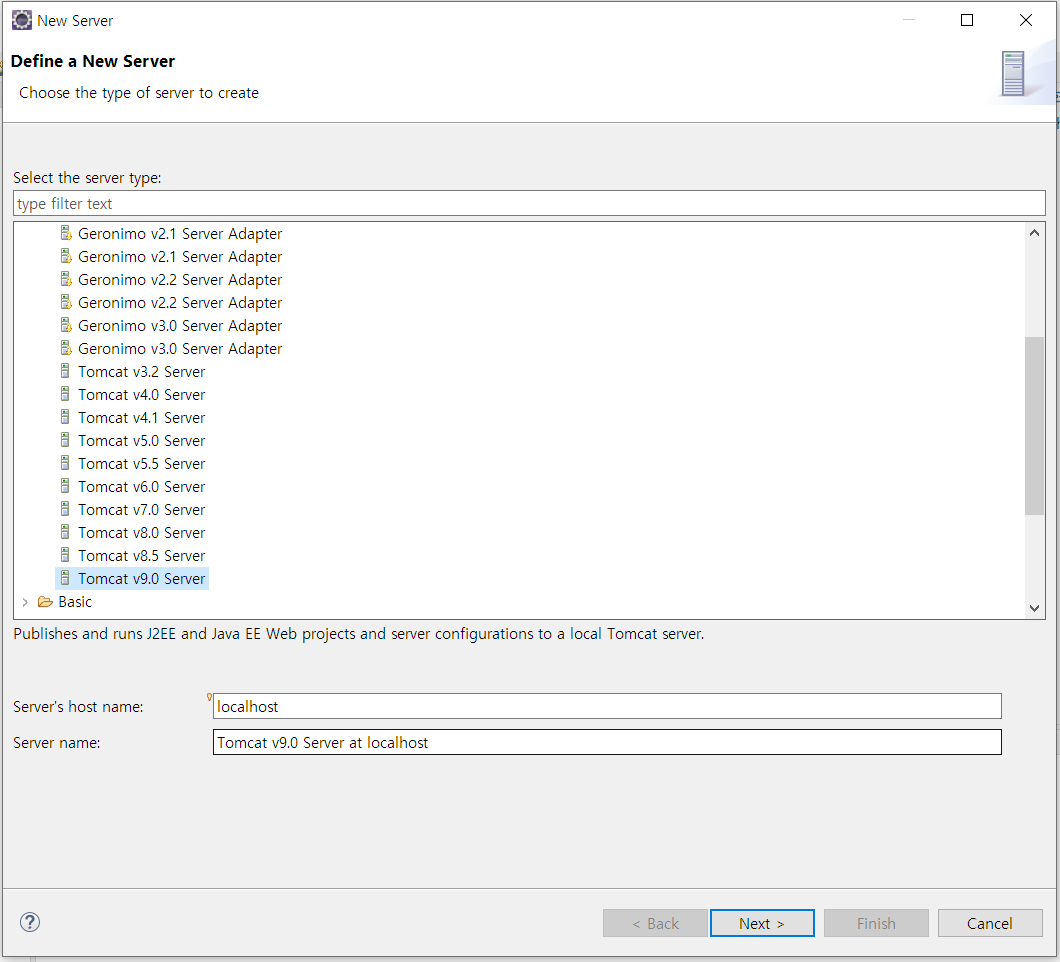
Task: Close the New Server window
Action: 1026,20
